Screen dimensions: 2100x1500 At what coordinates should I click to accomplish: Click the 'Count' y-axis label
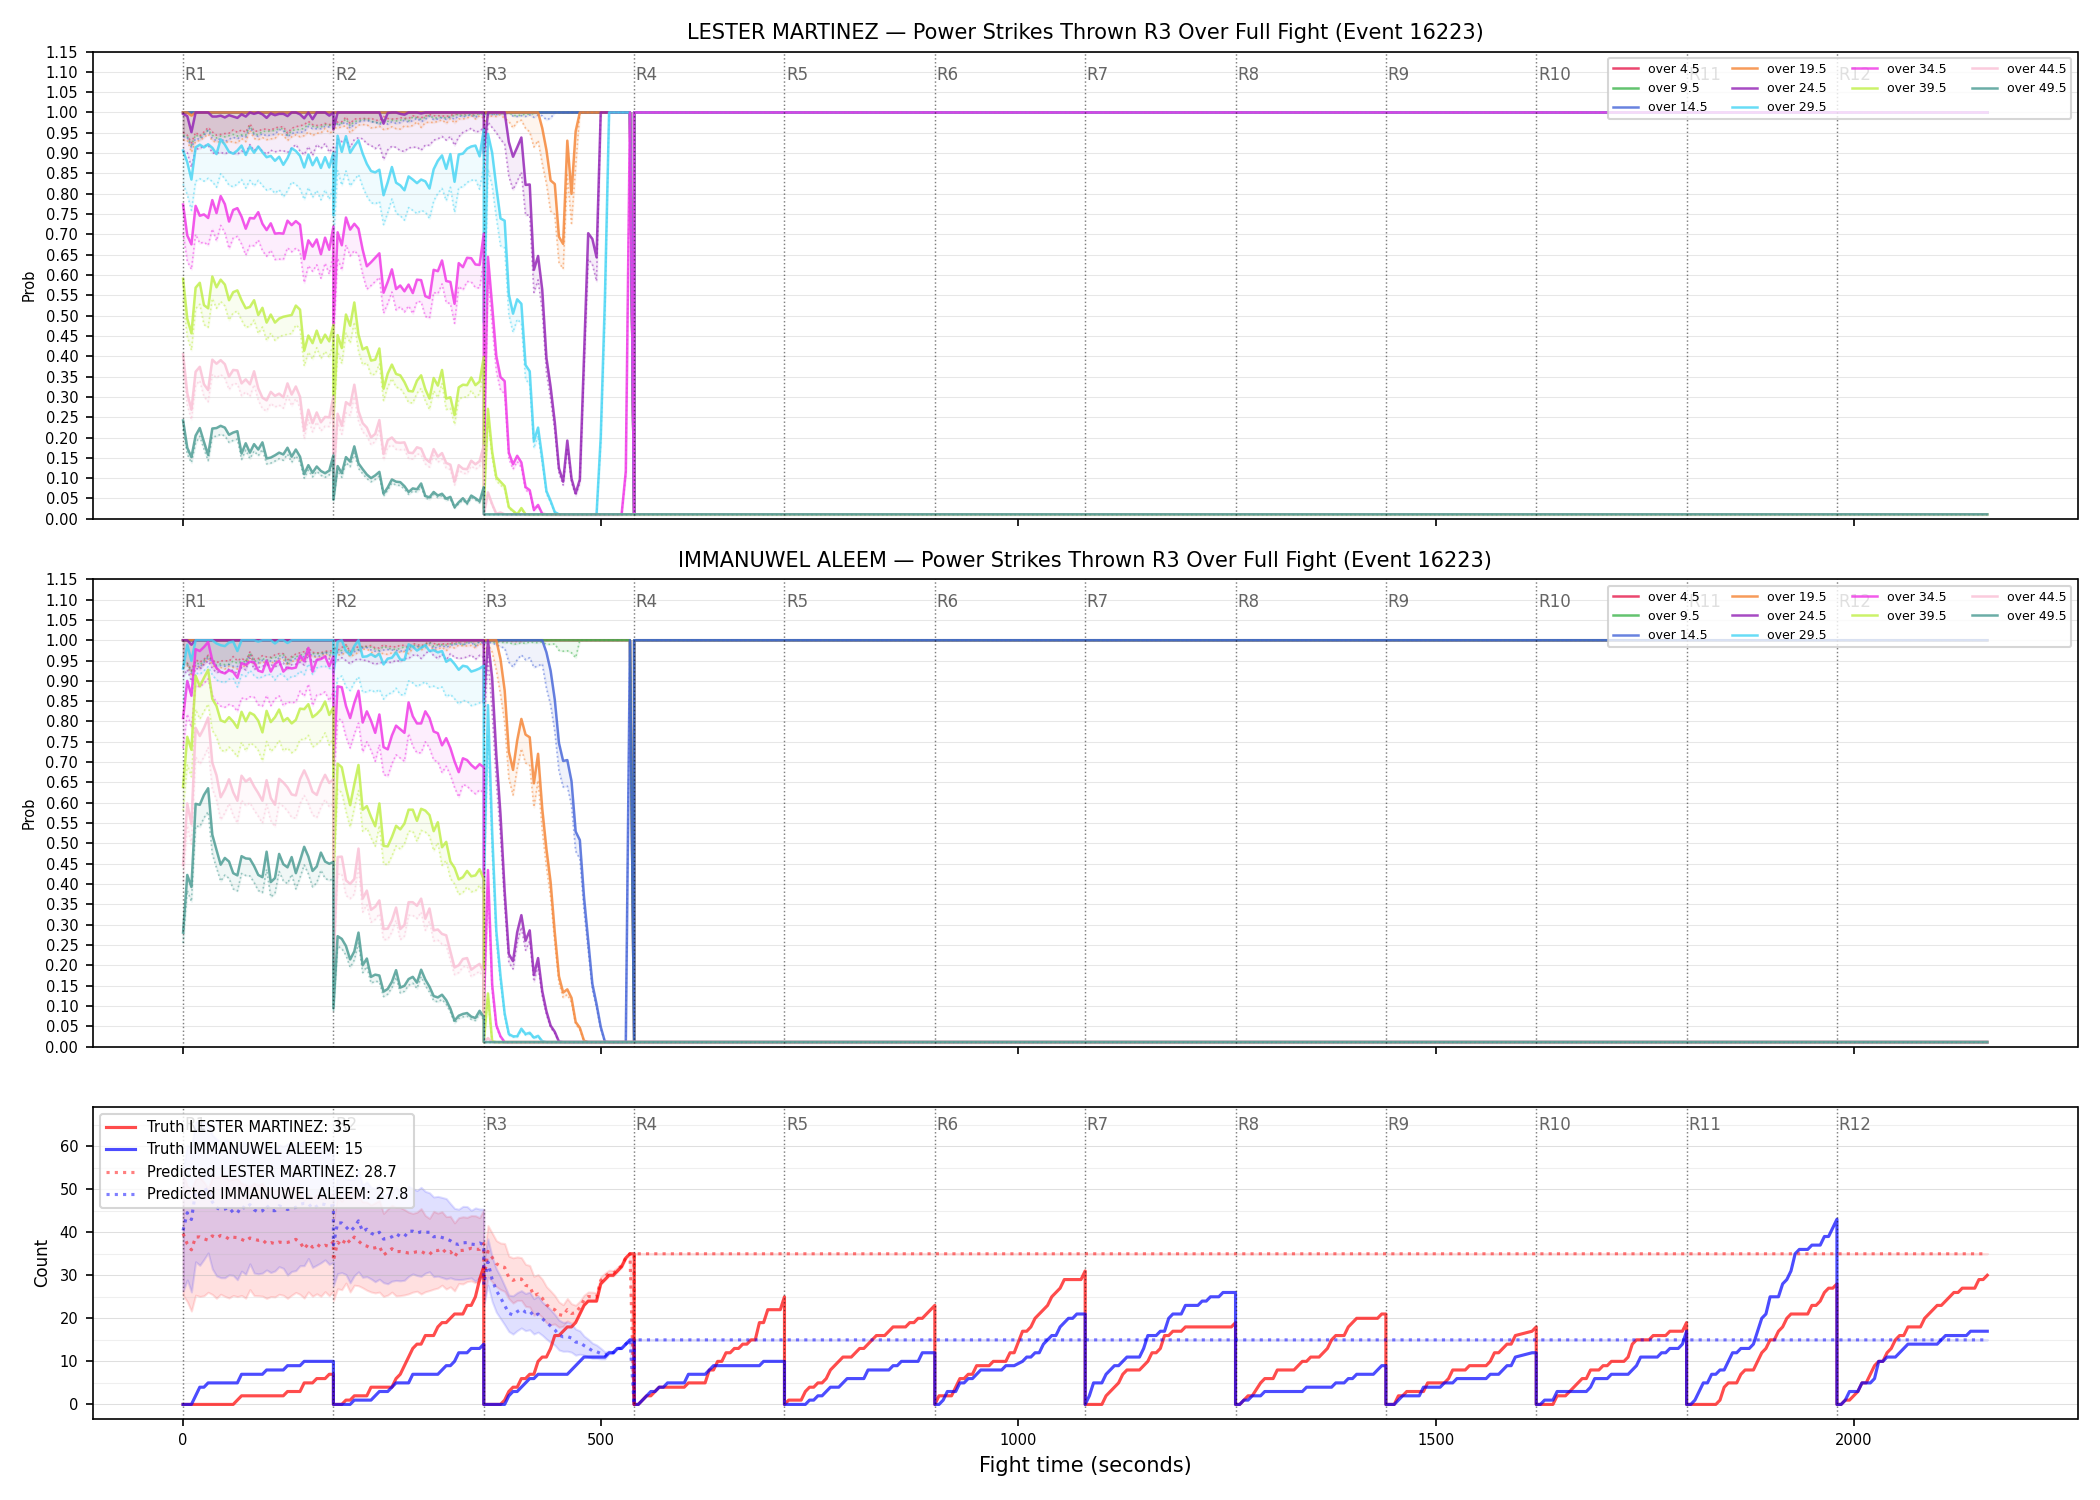(x=41, y=1263)
